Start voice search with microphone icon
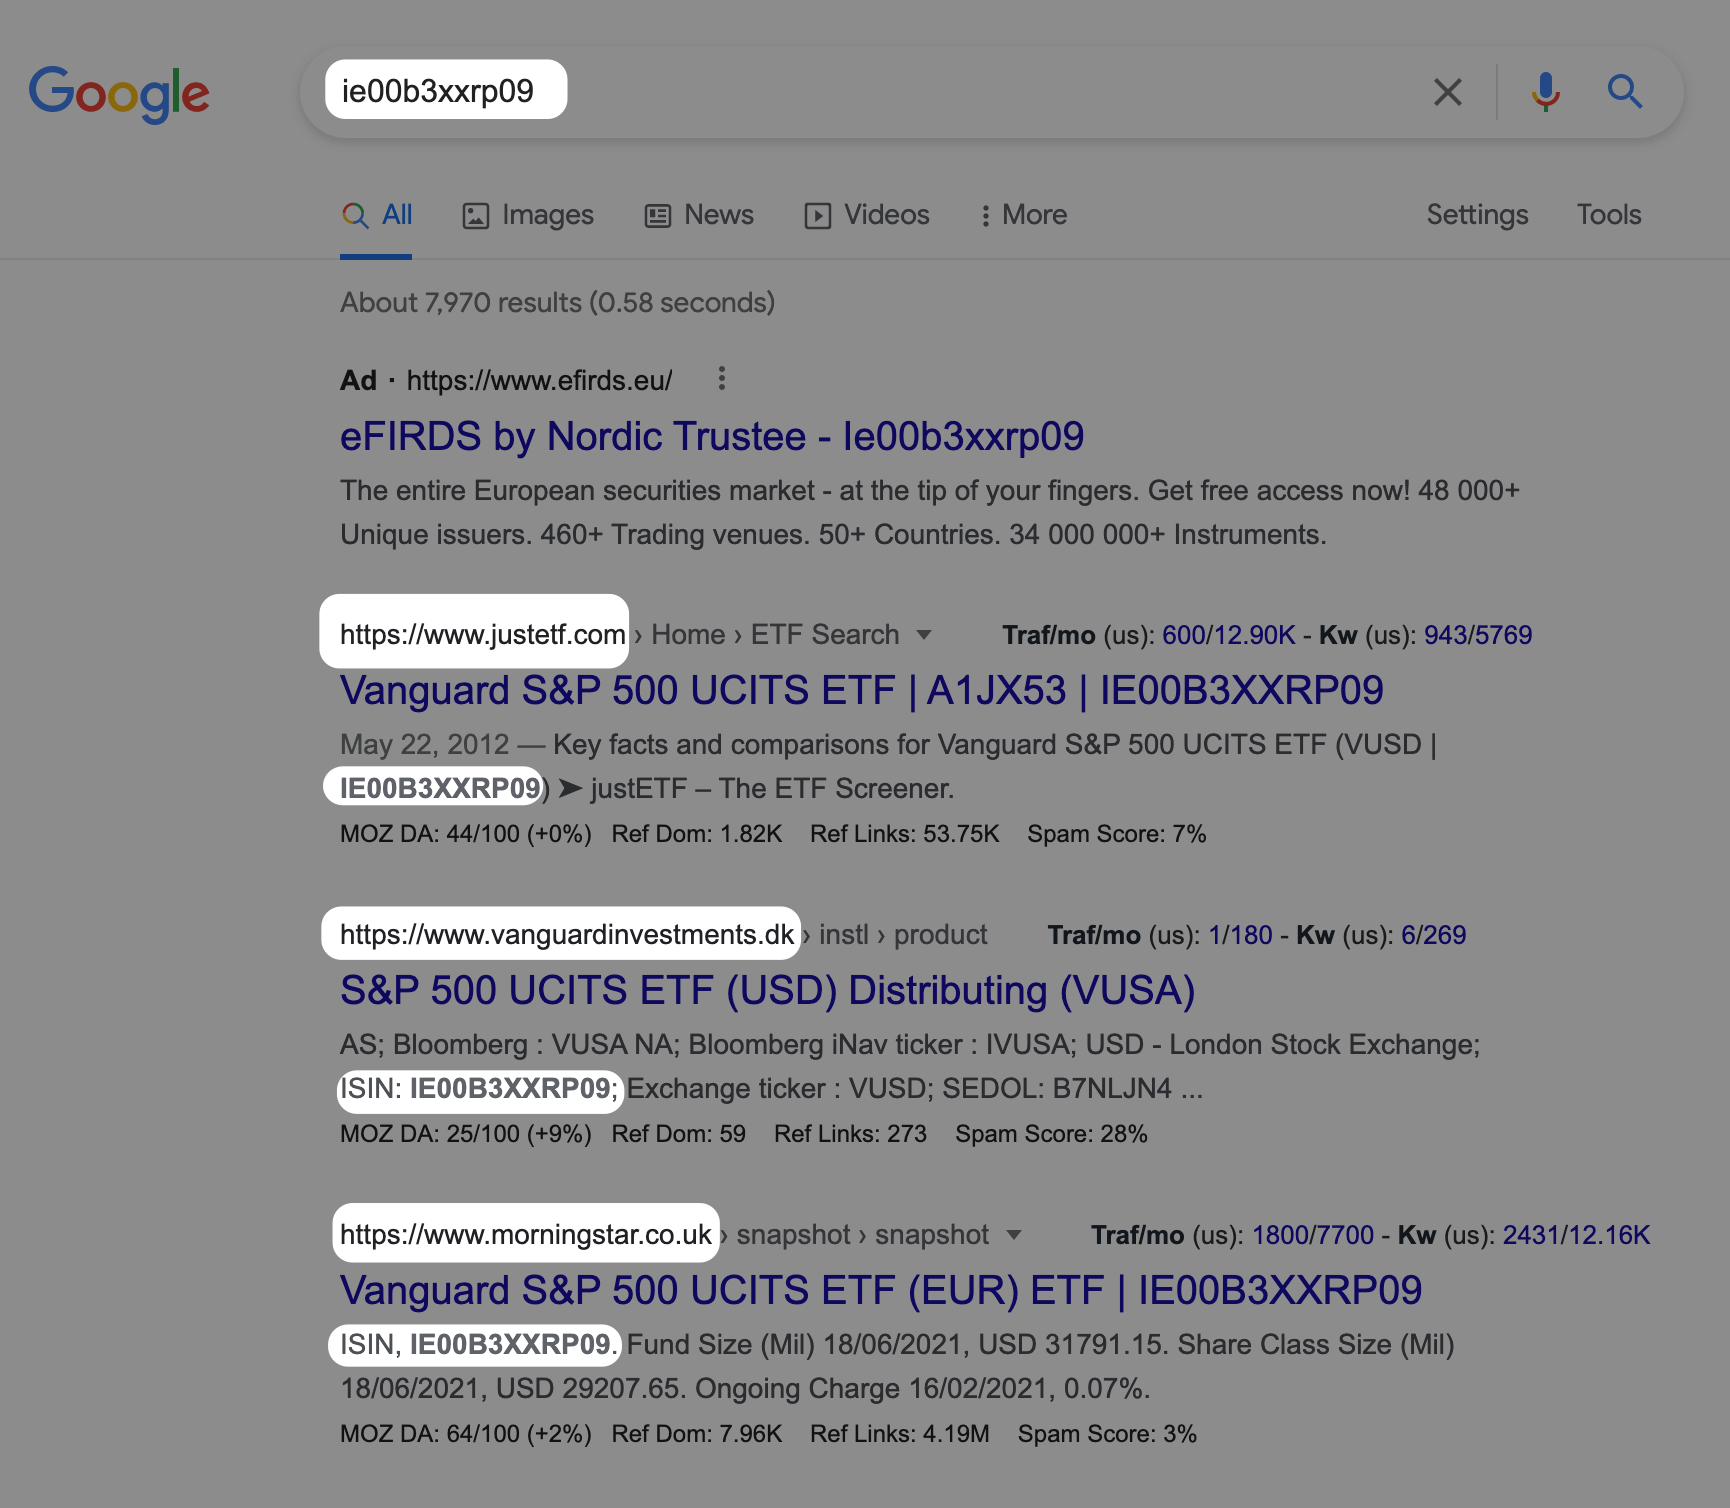This screenshot has height=1508, width=1730. pyautogui.click(x=1545, y=92)
